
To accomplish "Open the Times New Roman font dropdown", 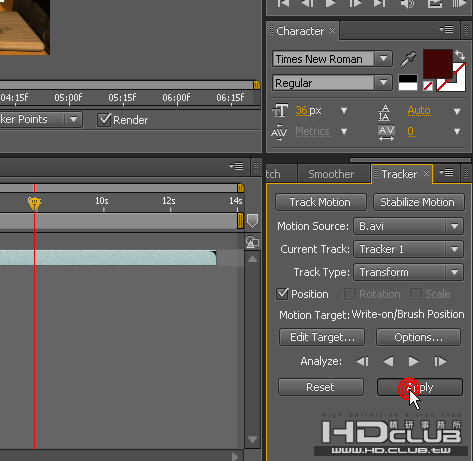I will [384, 59].
